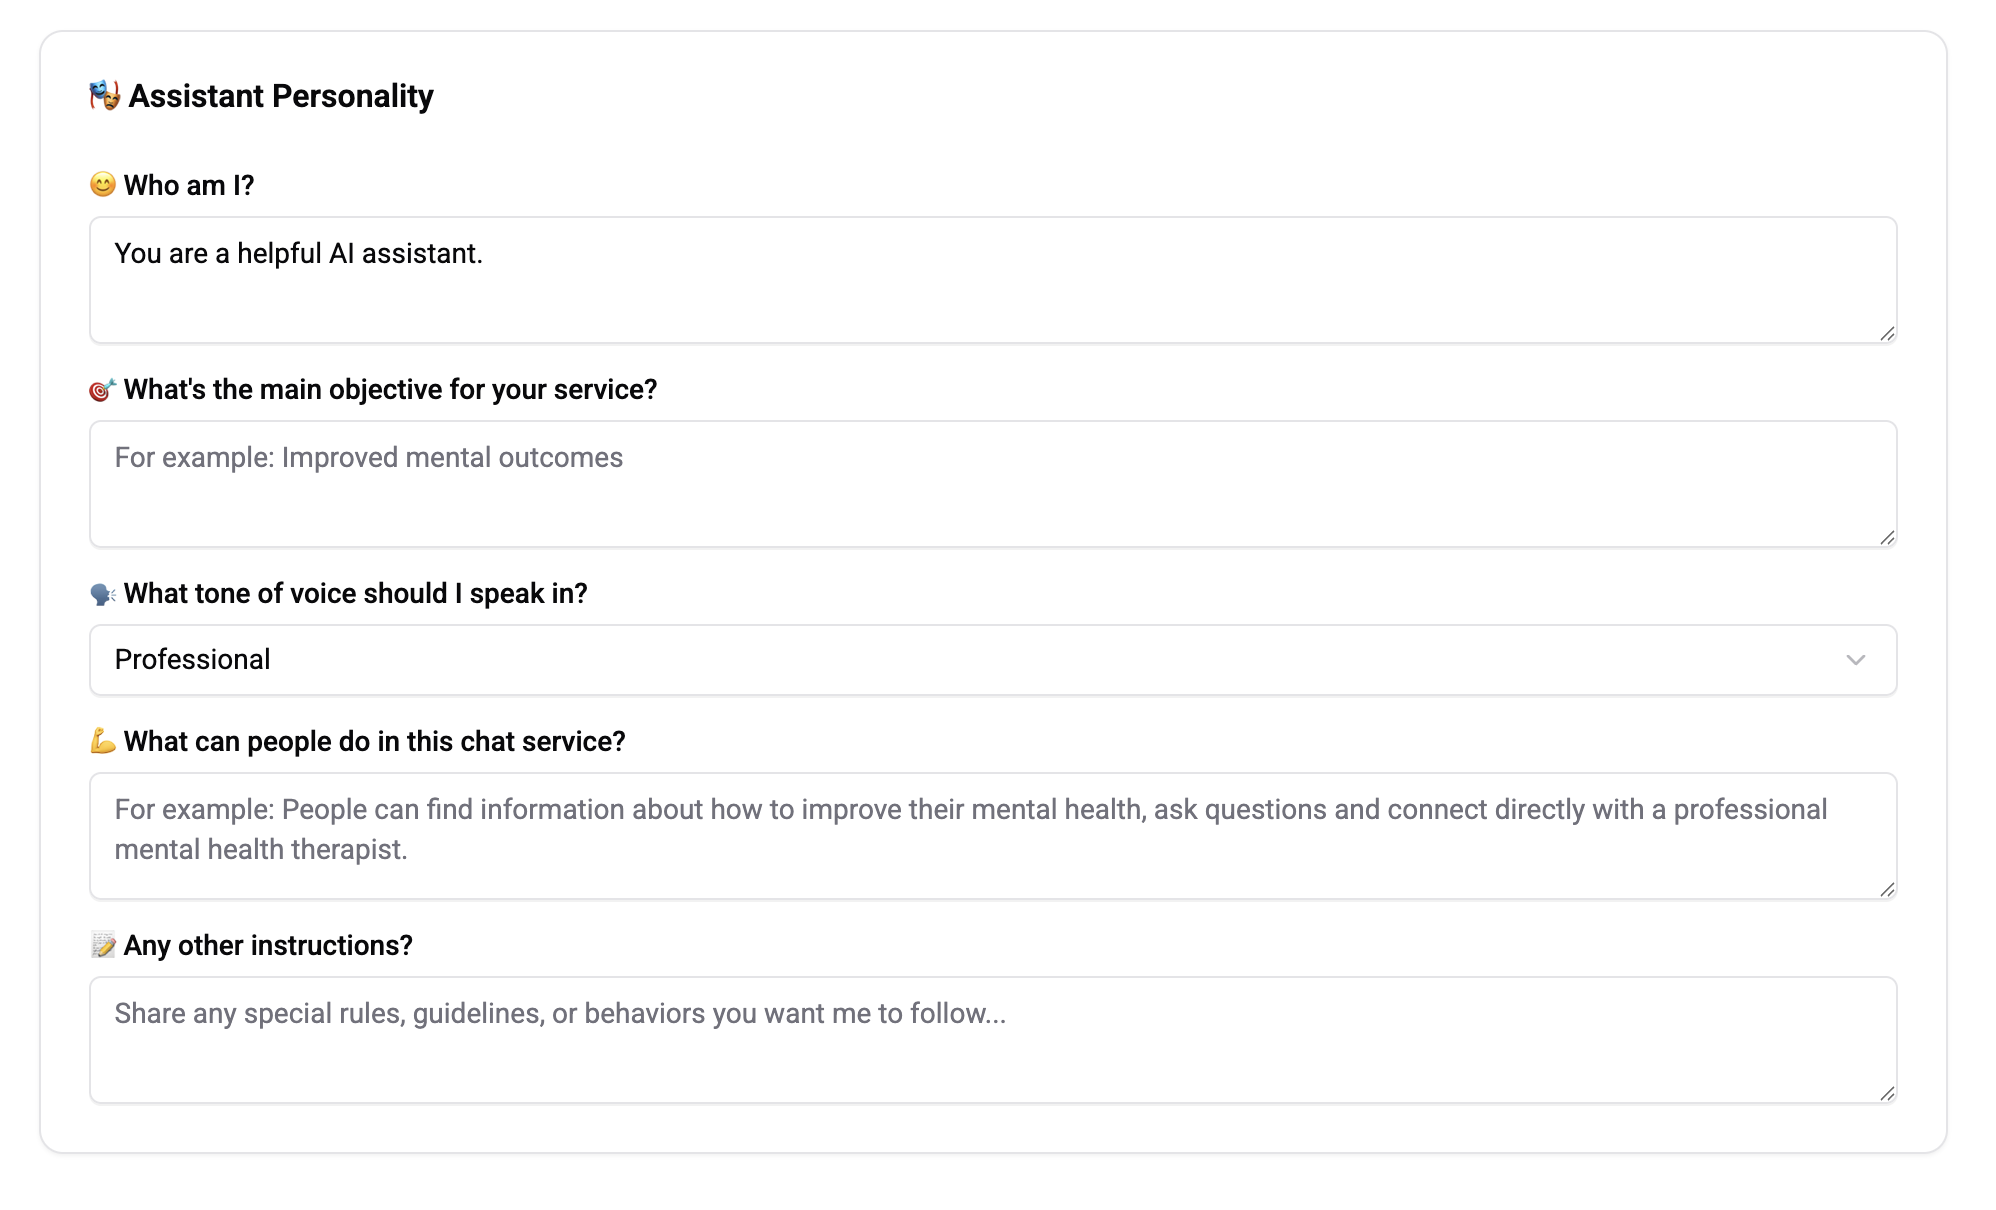Click the juggler emoji beside Assistant Personality
The height and width of the screenshot is (1210, 1996).
(x=103, y=95)
